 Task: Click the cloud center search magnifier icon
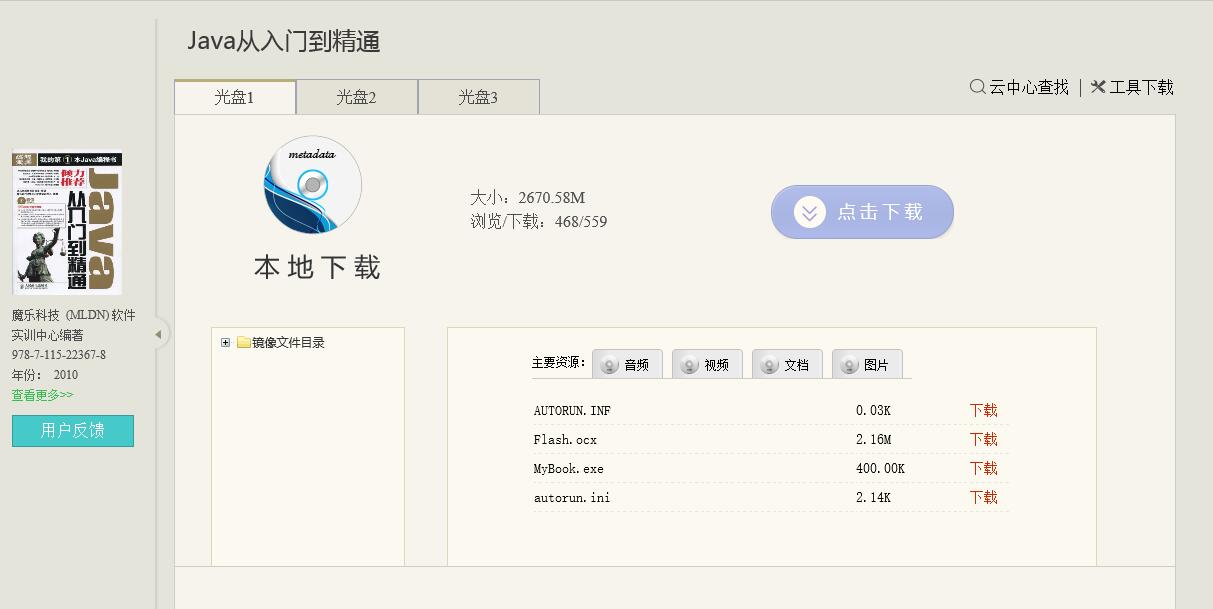click(x=977, y=87)
